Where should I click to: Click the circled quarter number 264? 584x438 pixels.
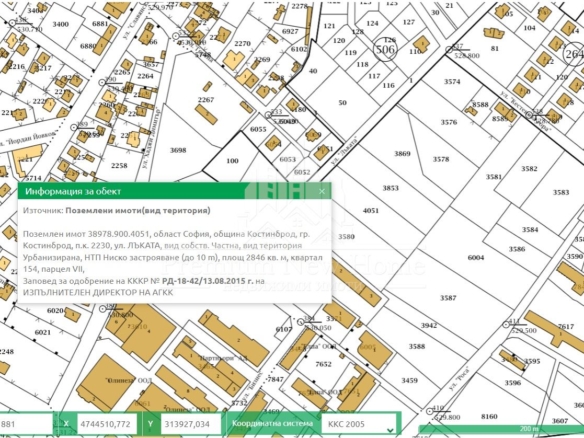[x=574, y=54]
